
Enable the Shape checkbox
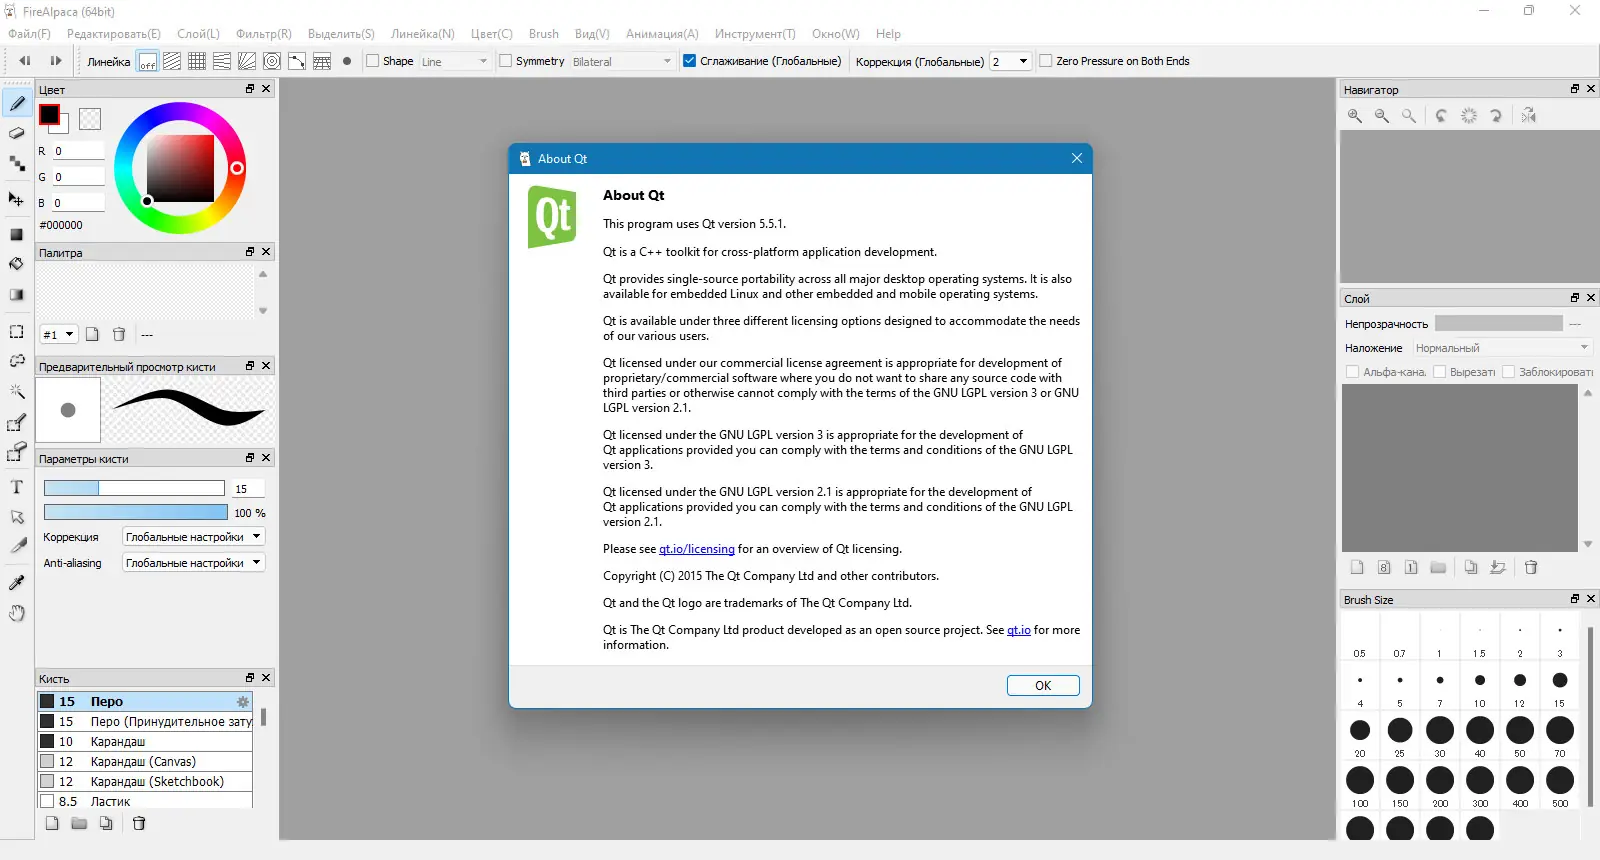click(x=373, y=61)
